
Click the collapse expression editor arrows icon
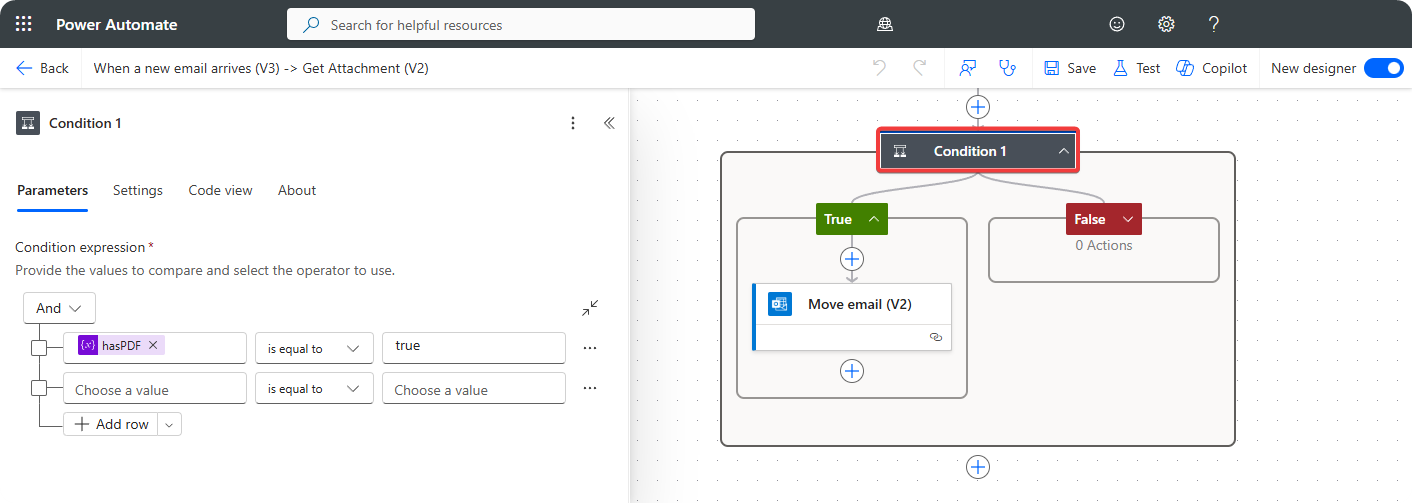[x=590, y=308]
